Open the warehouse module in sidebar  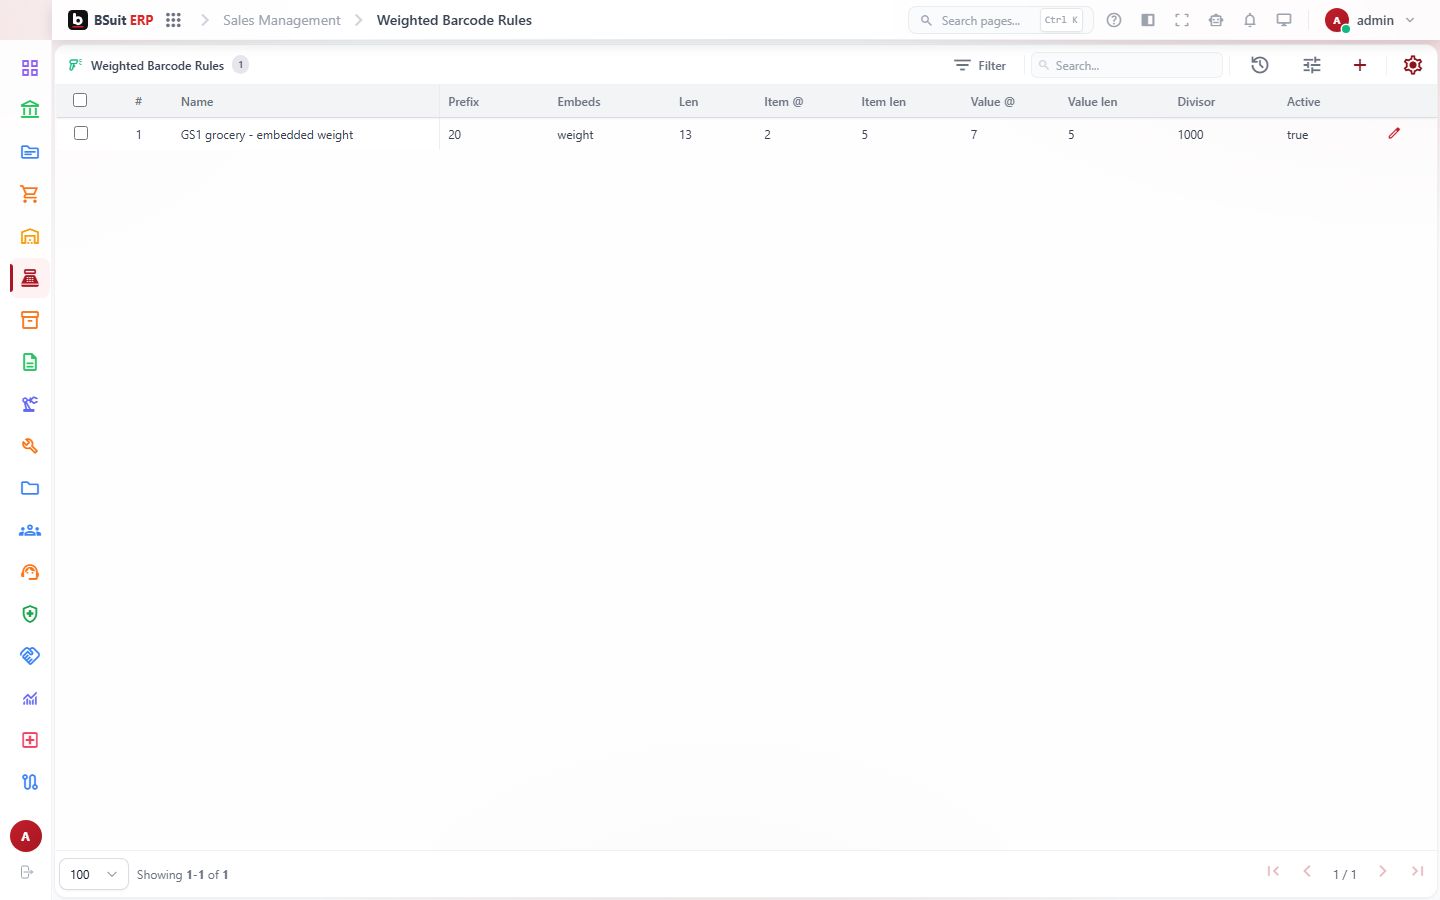pos(30,236)
